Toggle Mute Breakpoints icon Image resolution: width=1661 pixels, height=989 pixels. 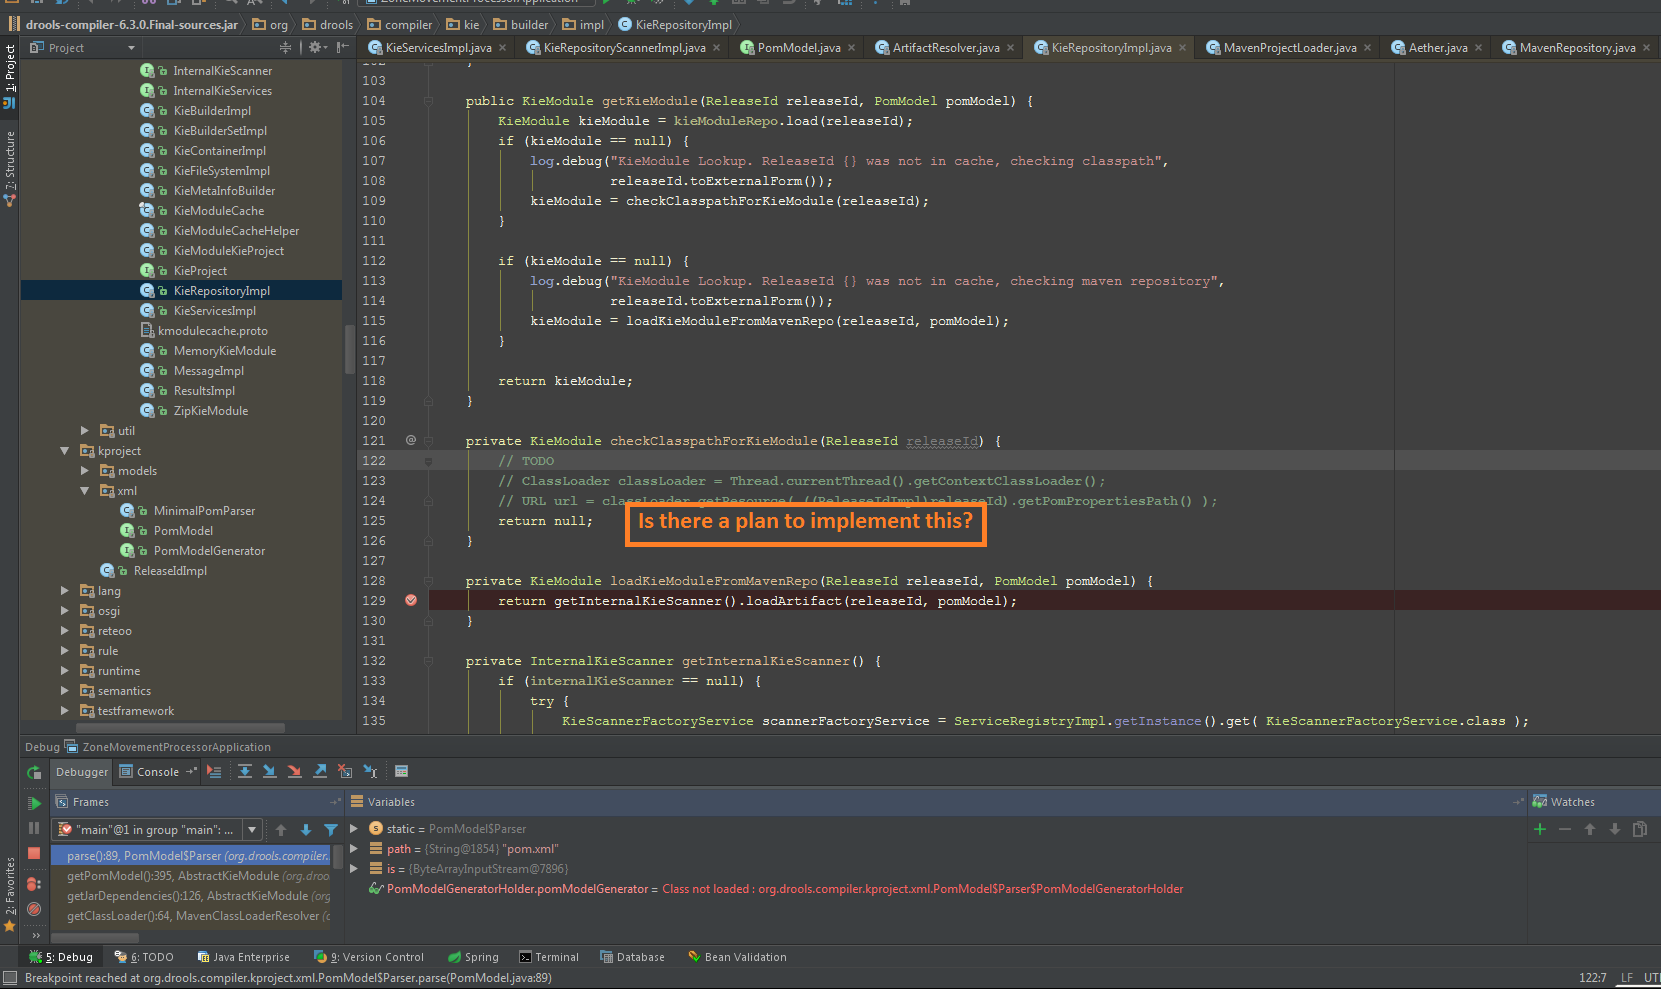(34, 909)
